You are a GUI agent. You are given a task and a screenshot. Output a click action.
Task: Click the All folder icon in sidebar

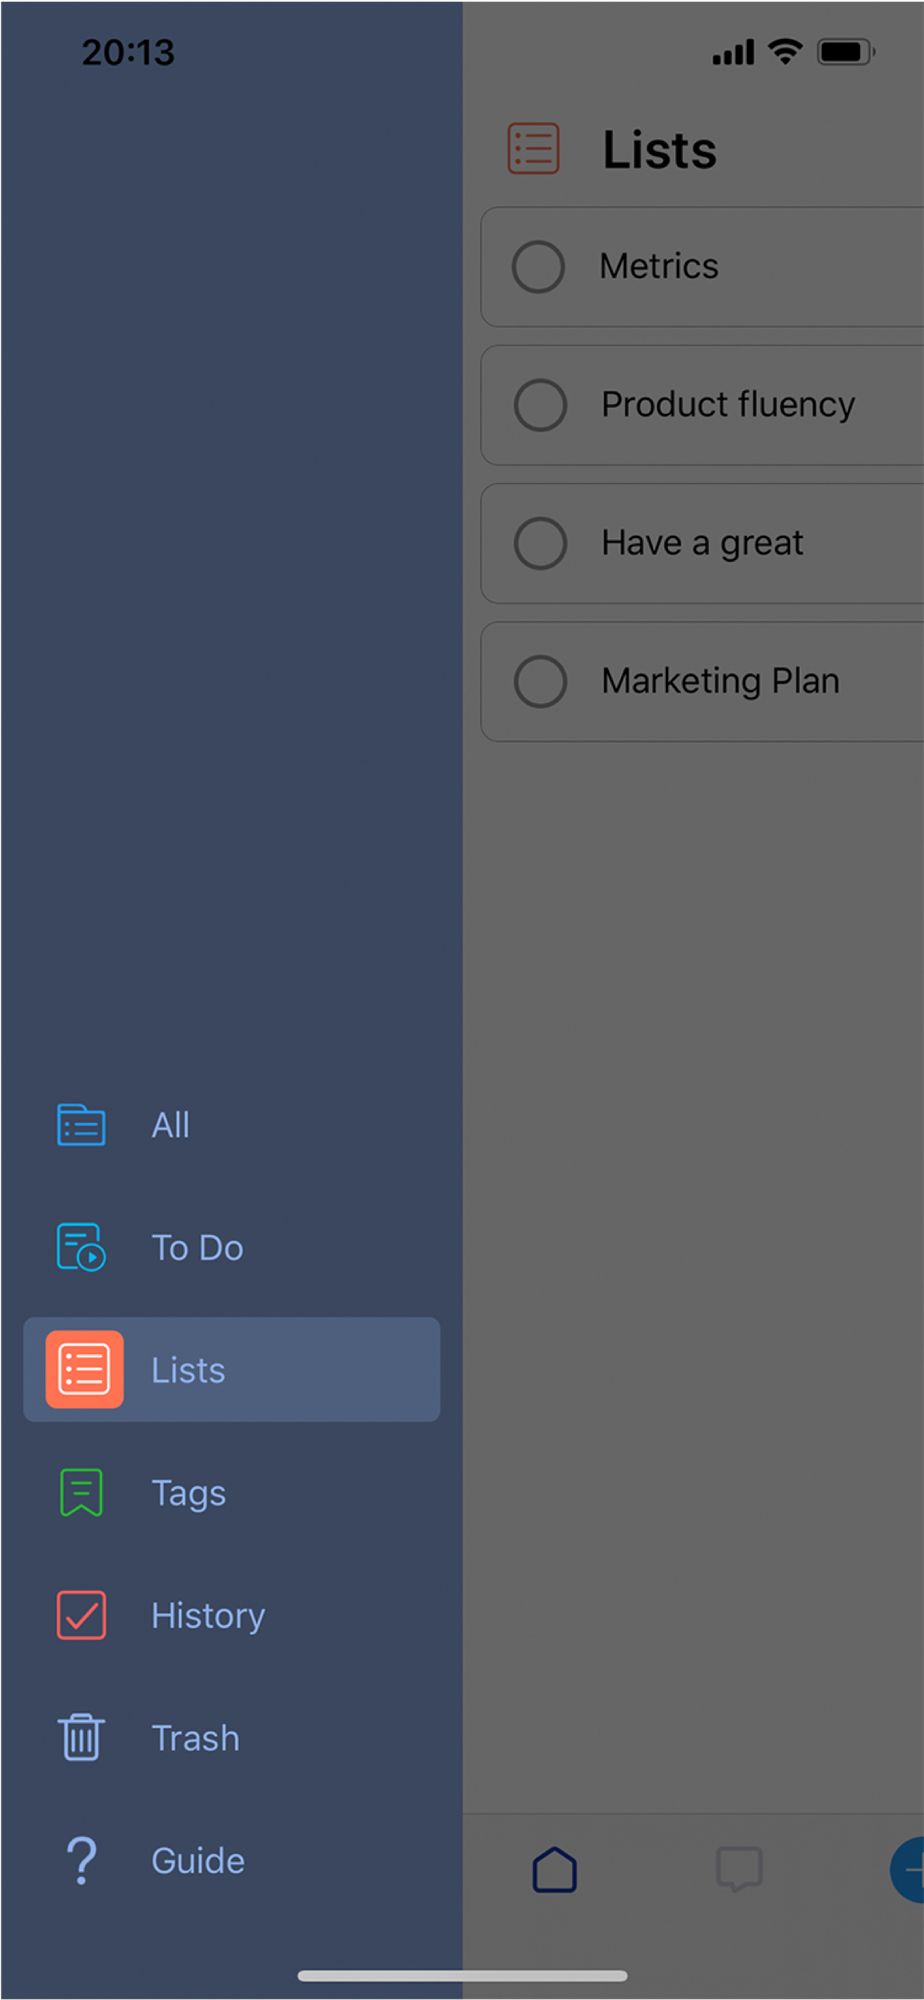[x=81, y=1125]
